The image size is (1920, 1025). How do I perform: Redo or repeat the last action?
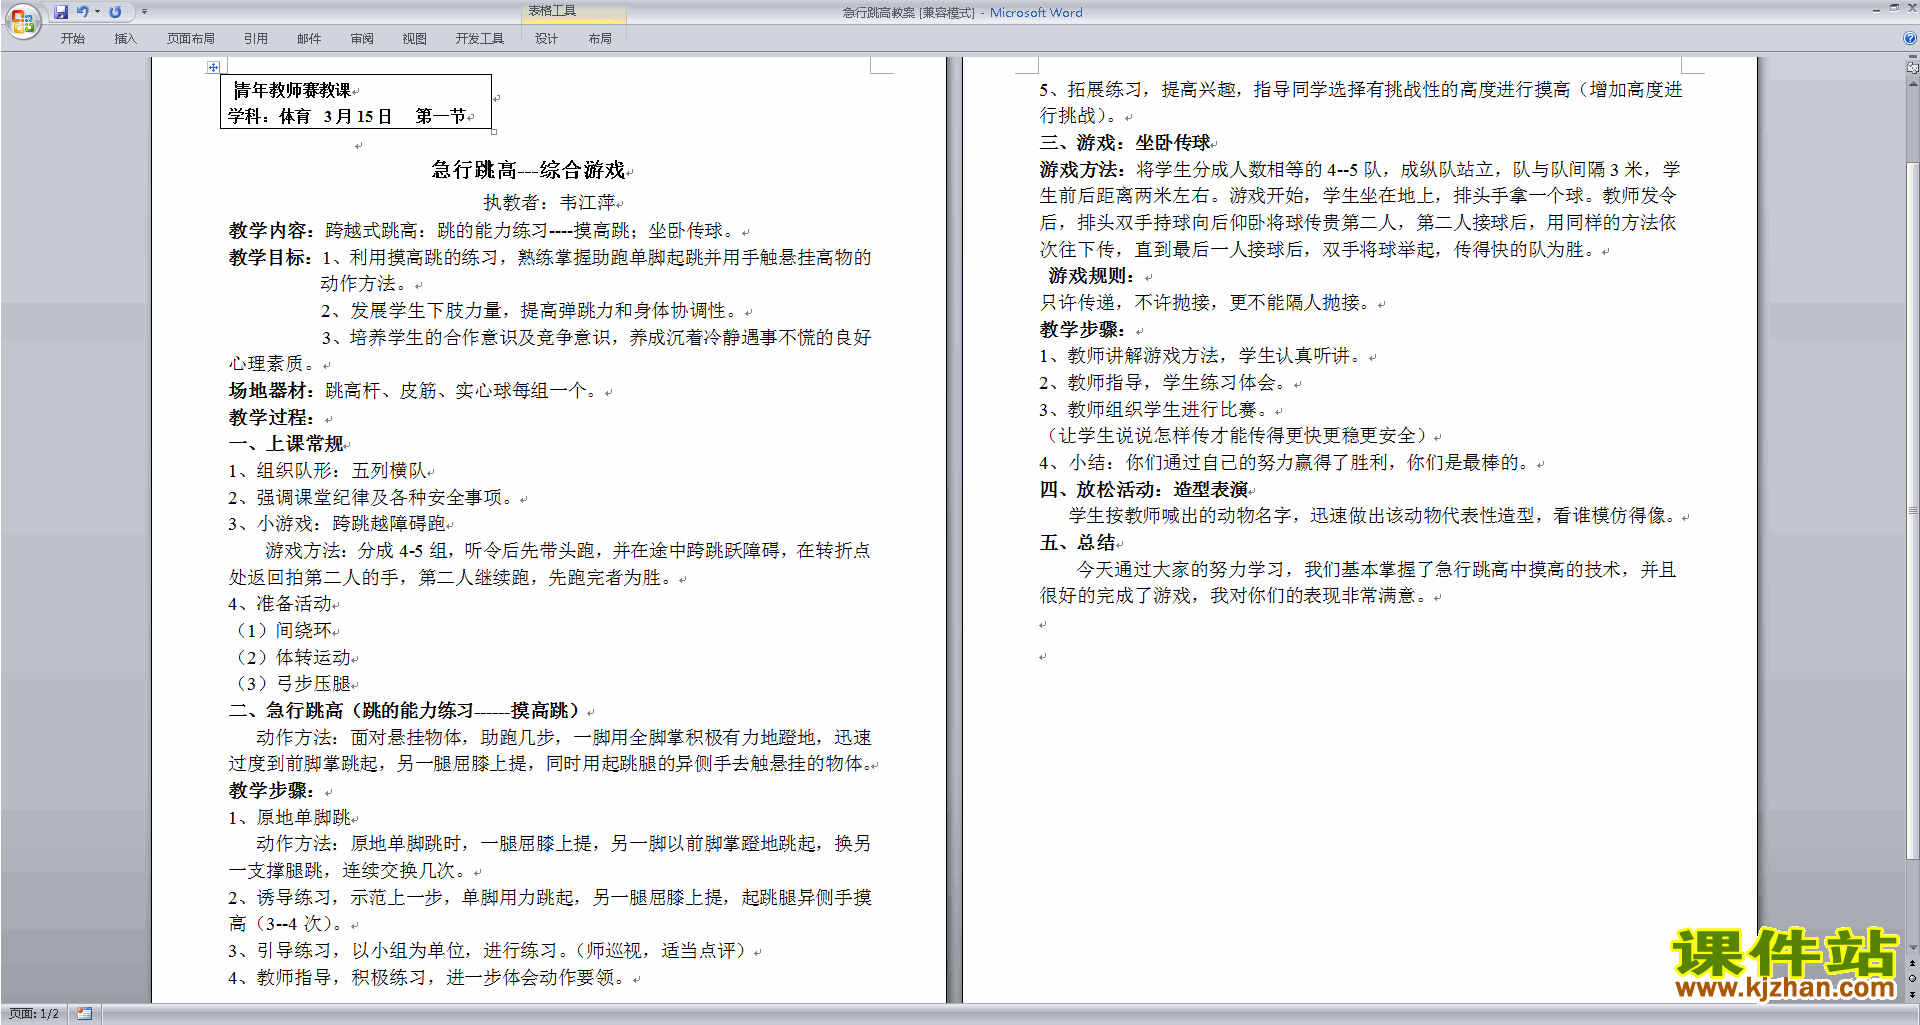pos(115,12)
